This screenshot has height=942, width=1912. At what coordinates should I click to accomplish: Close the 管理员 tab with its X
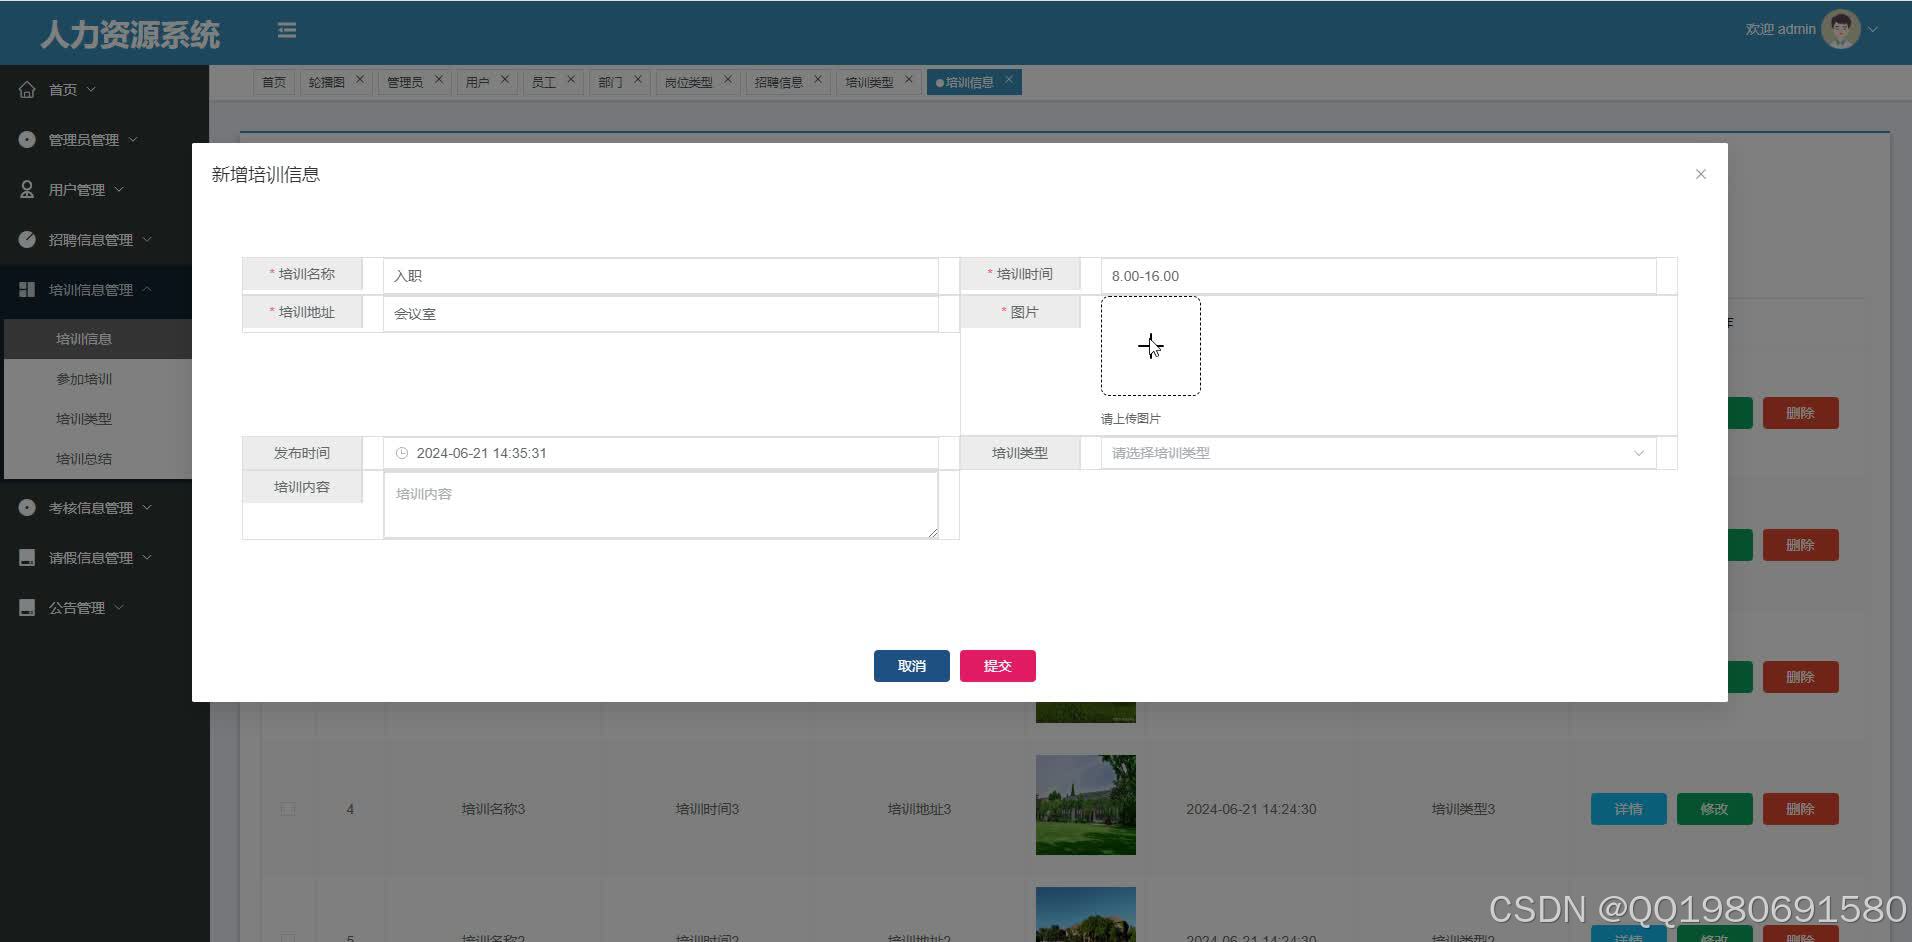click(x=438, y=79)
